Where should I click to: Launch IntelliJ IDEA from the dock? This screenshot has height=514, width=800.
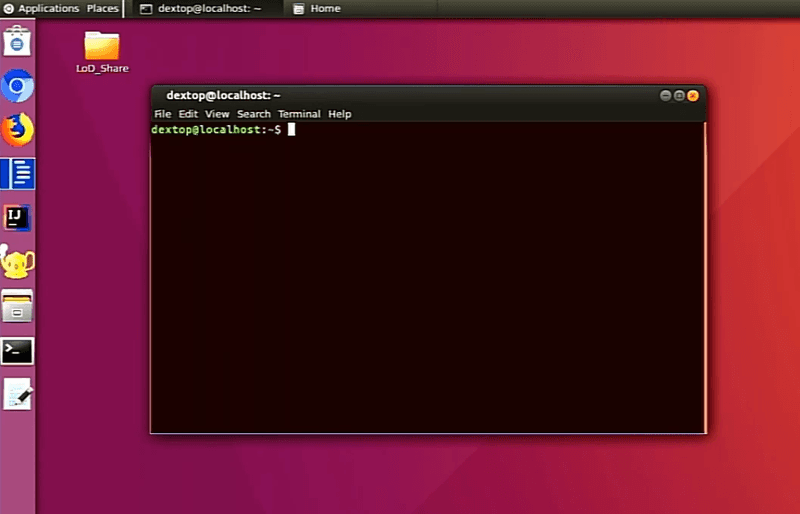(17, 218)
